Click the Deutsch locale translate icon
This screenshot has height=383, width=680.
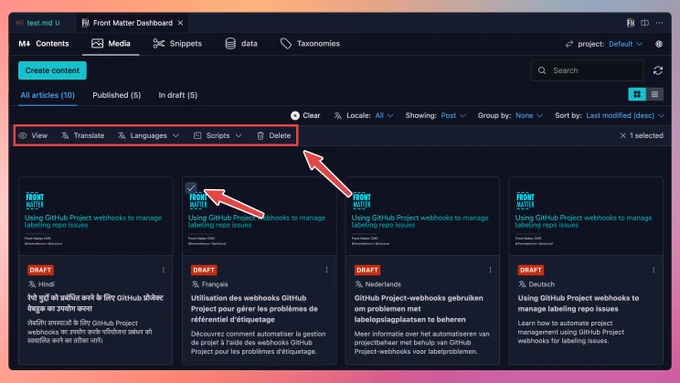pos(522,285)
